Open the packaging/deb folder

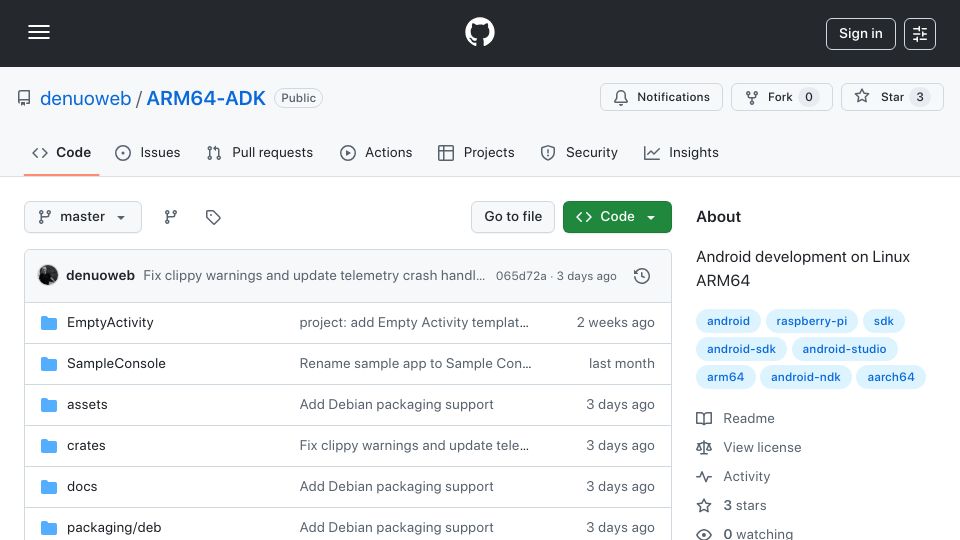tap(114, 528)
